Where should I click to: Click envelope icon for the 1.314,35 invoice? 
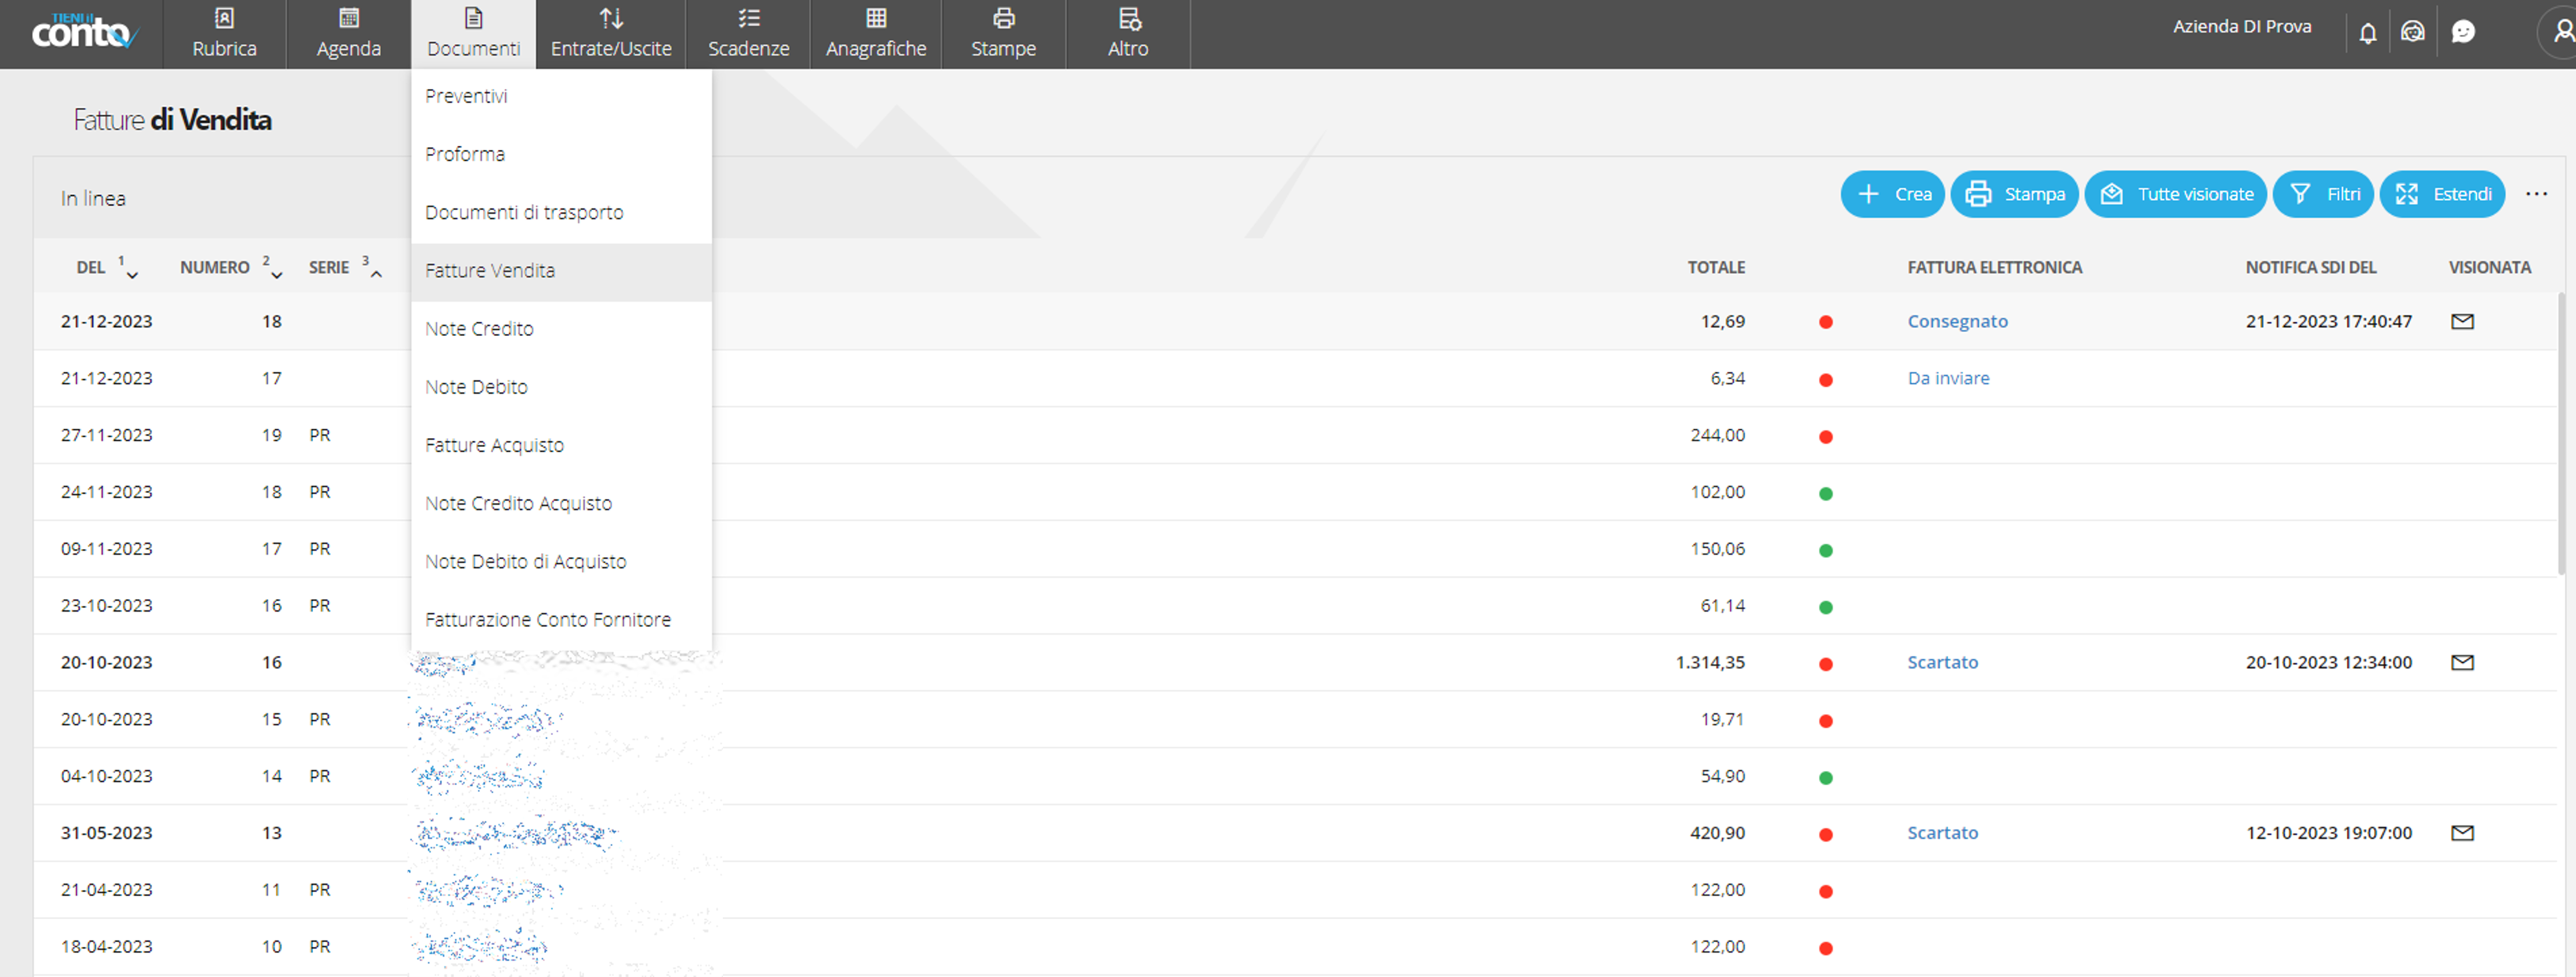[x=2462, y=663]
